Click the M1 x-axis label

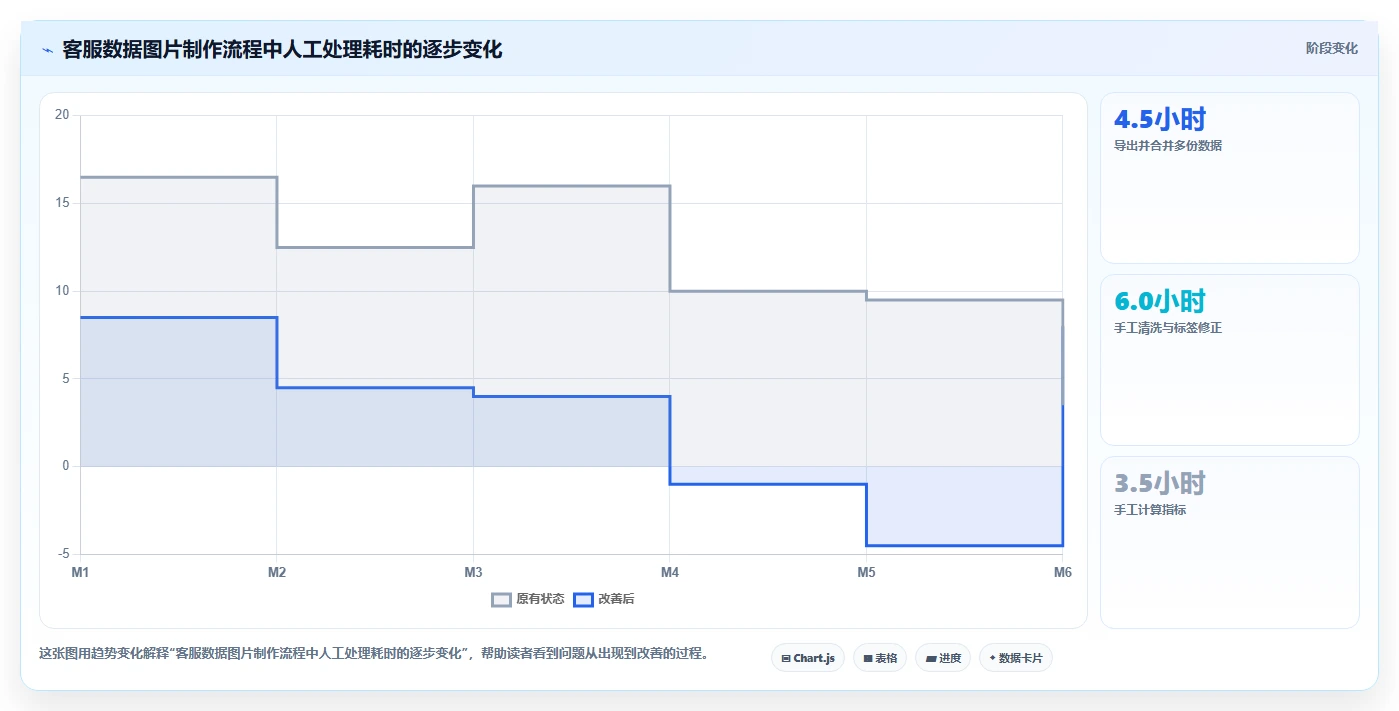click(x=80, y=573)
